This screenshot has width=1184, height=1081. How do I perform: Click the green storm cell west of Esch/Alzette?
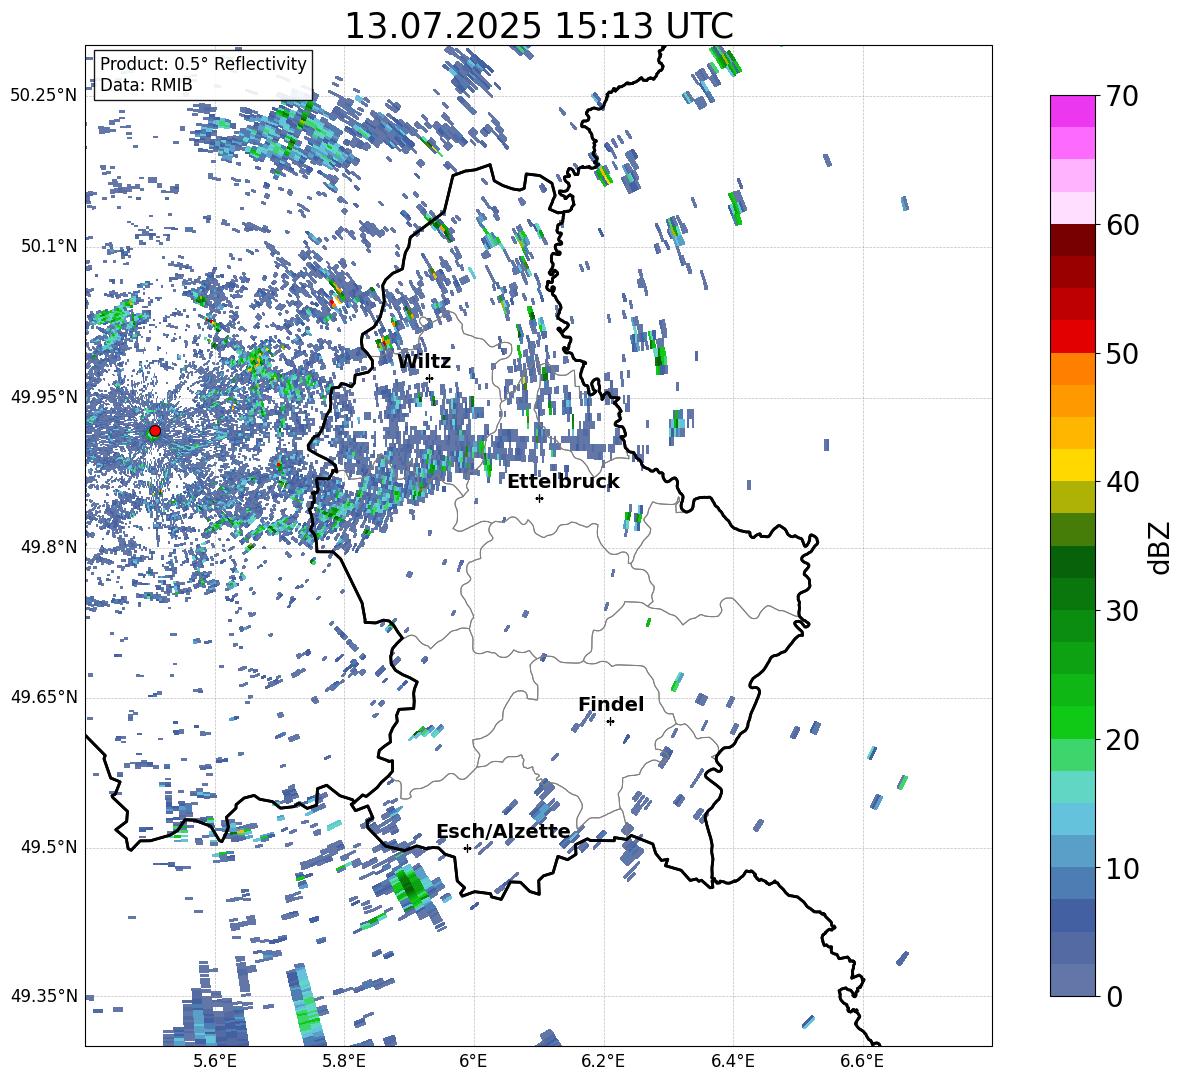(411, 887)
